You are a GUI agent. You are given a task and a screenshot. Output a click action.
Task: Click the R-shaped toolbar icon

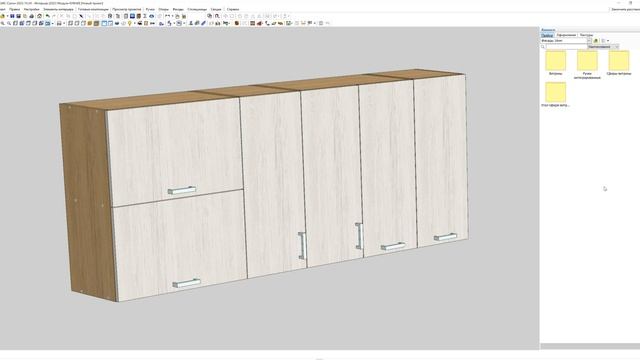[x=110, y=16]
